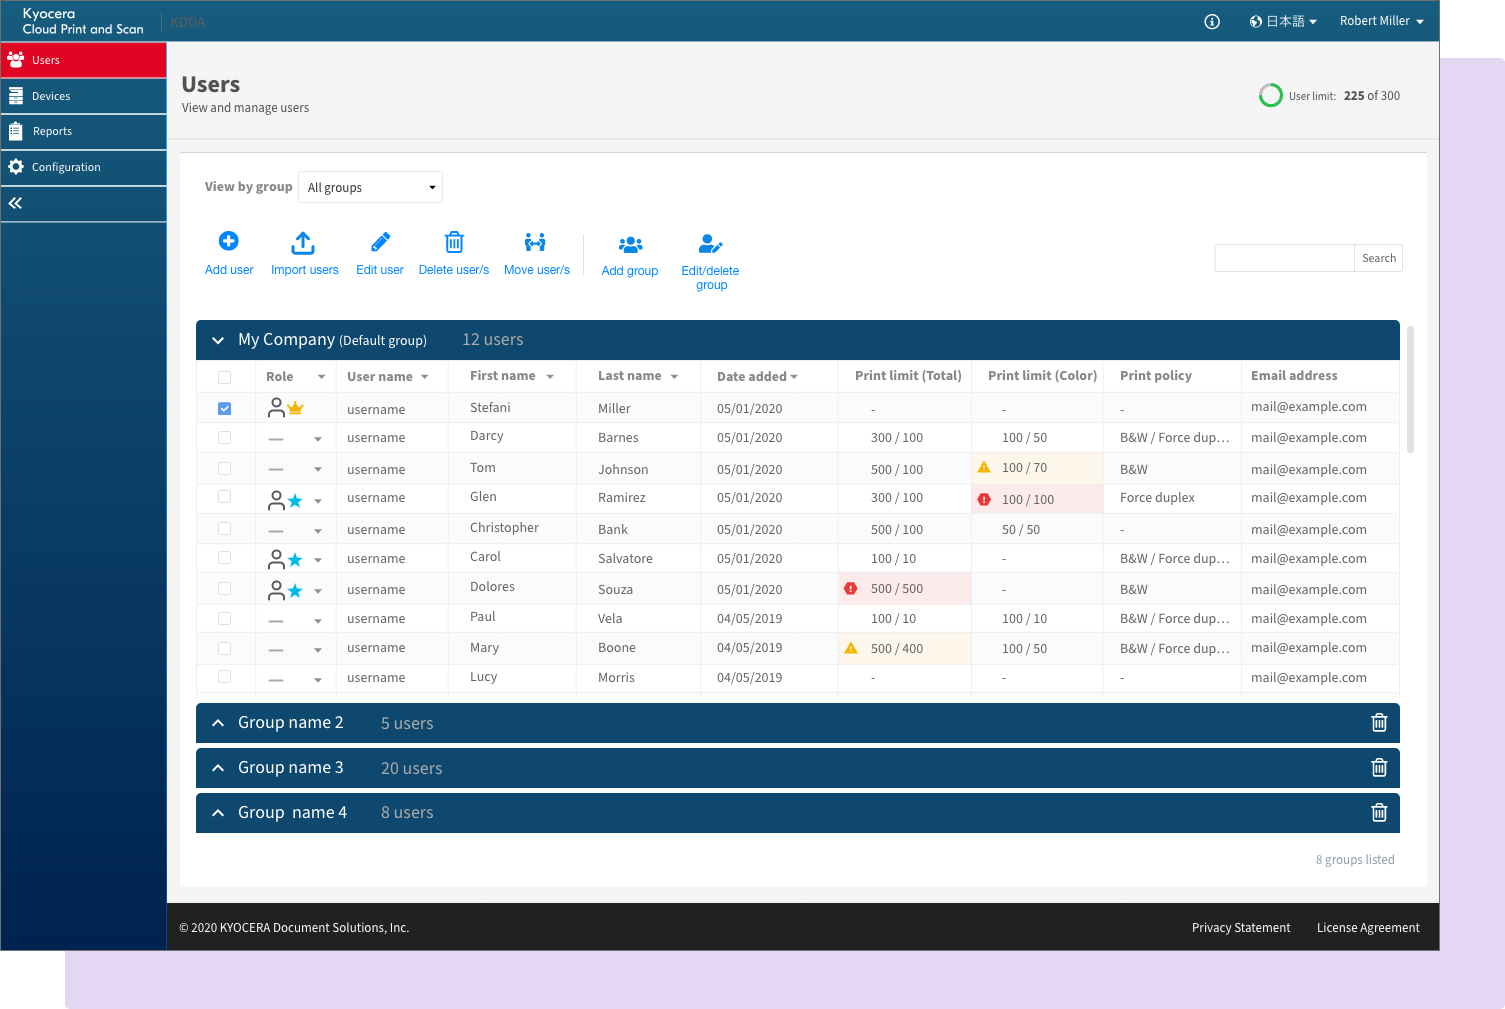Image resolution: width=1505 pixels, height=1009 pixels.
Task: Open the Robert Miller account menu
Action: tap(1382, 20)
